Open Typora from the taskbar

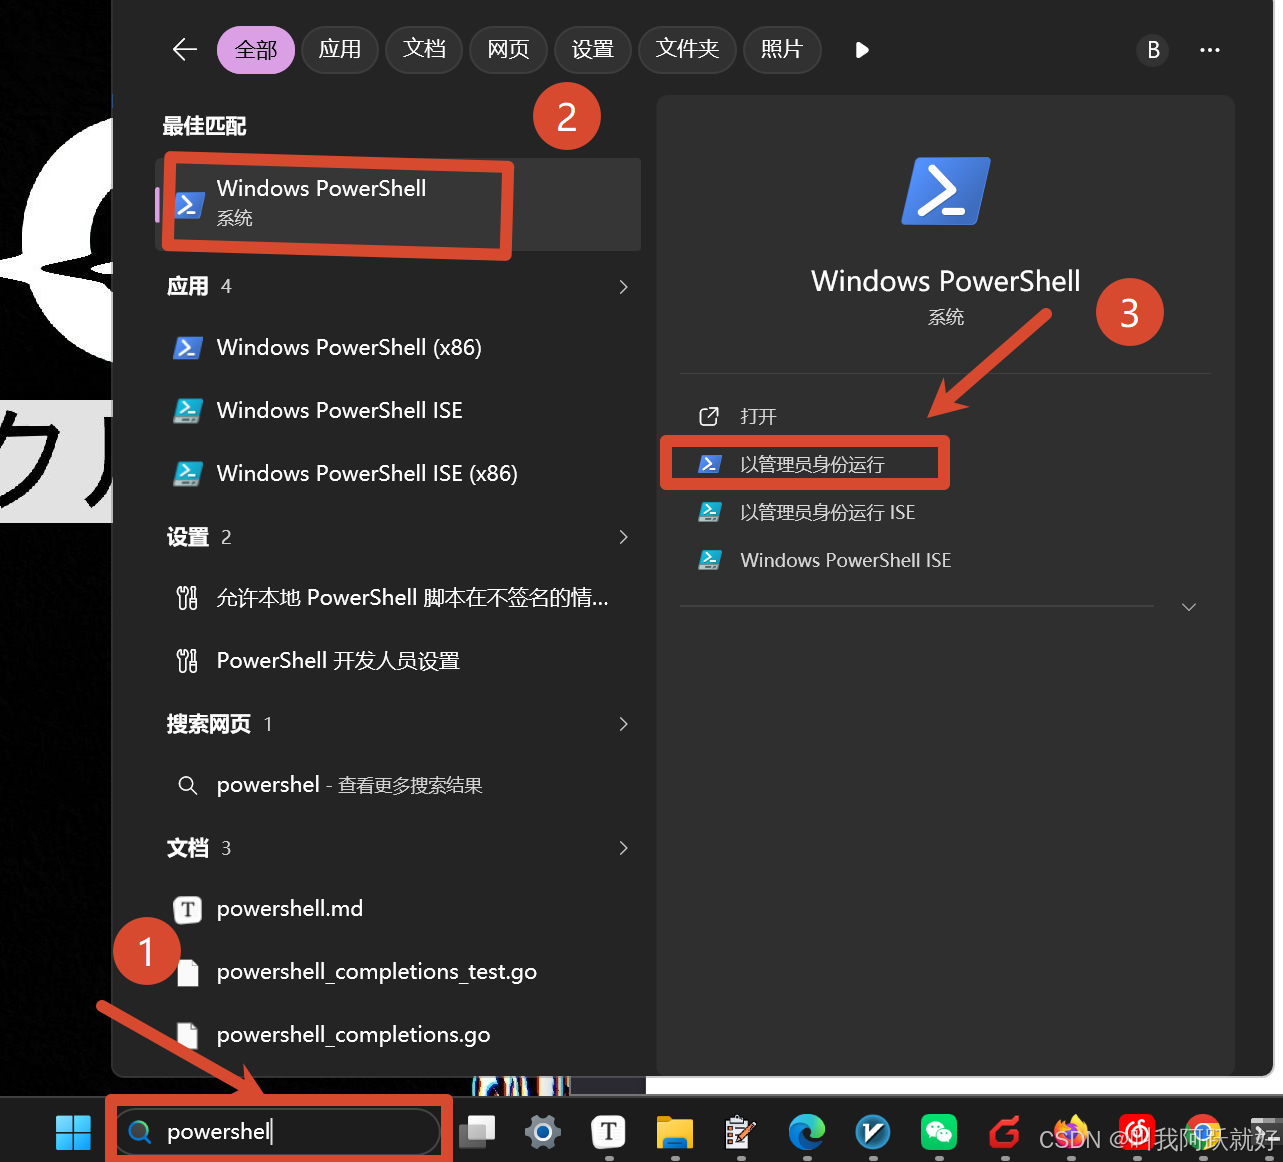(x=609, y=1132)
